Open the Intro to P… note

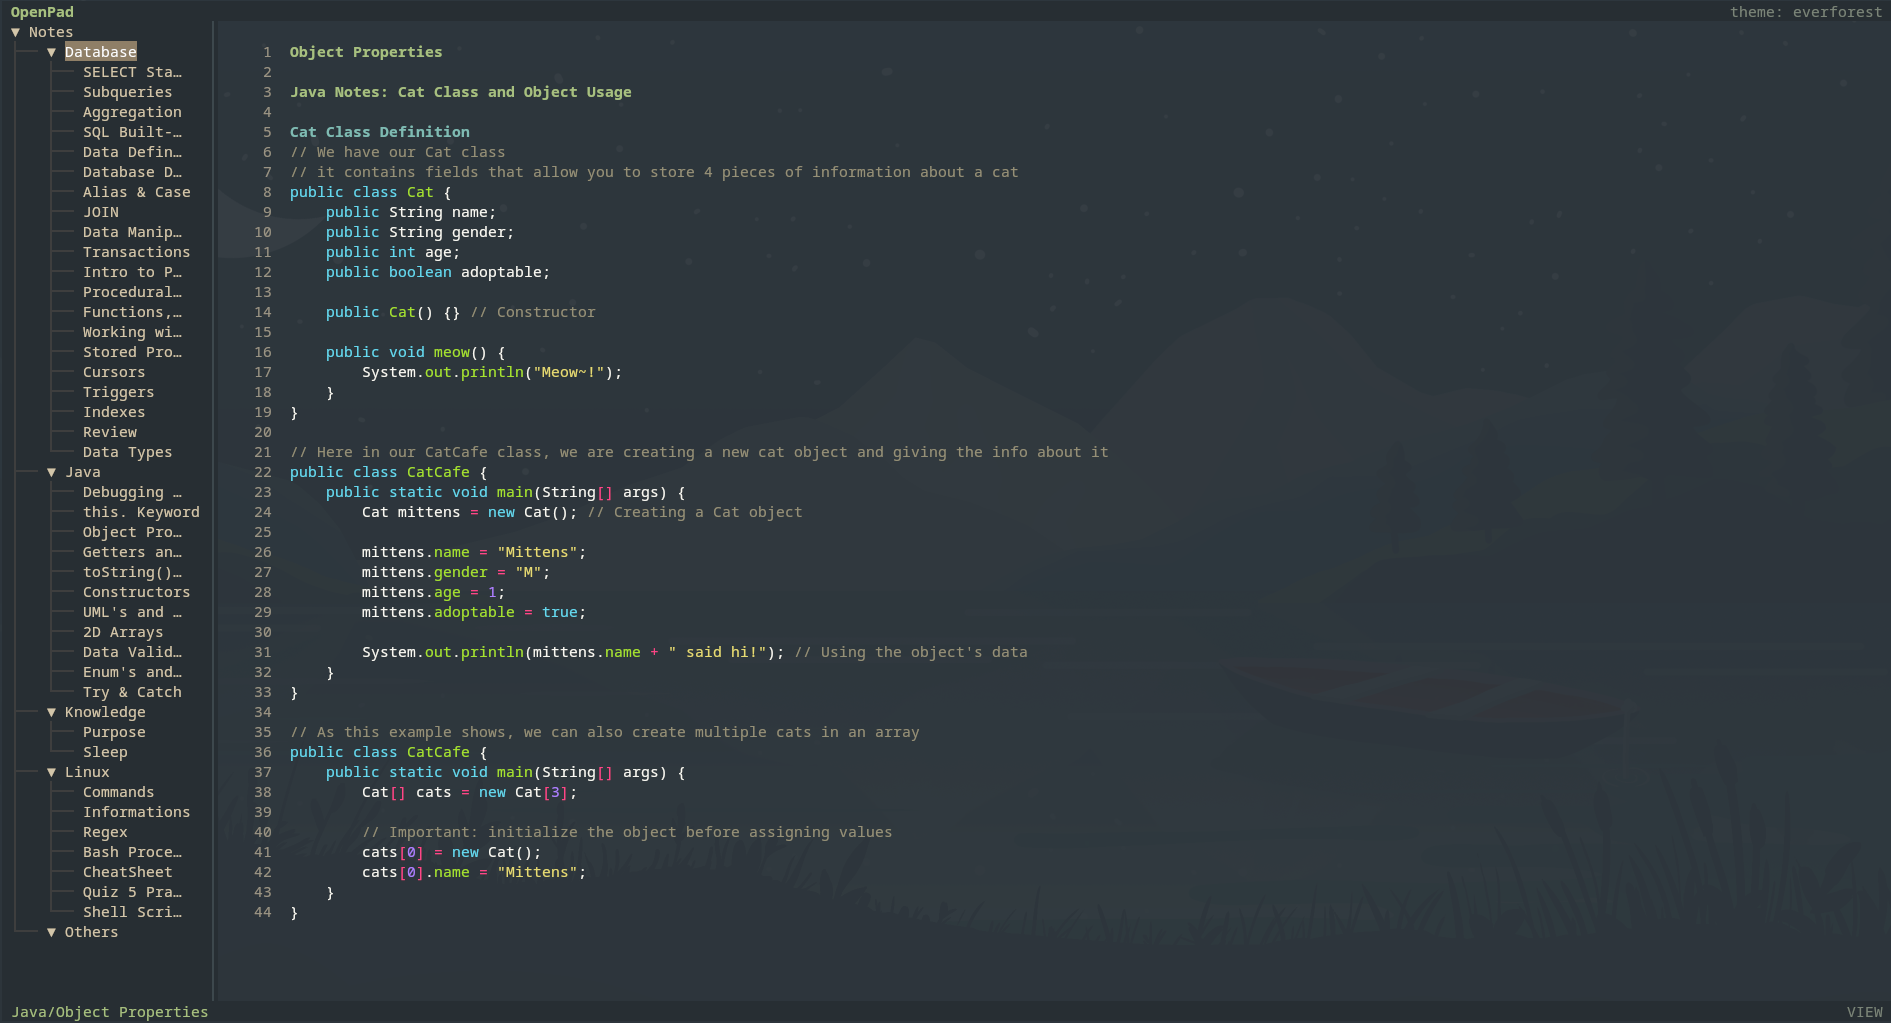[x=132, y=272]
